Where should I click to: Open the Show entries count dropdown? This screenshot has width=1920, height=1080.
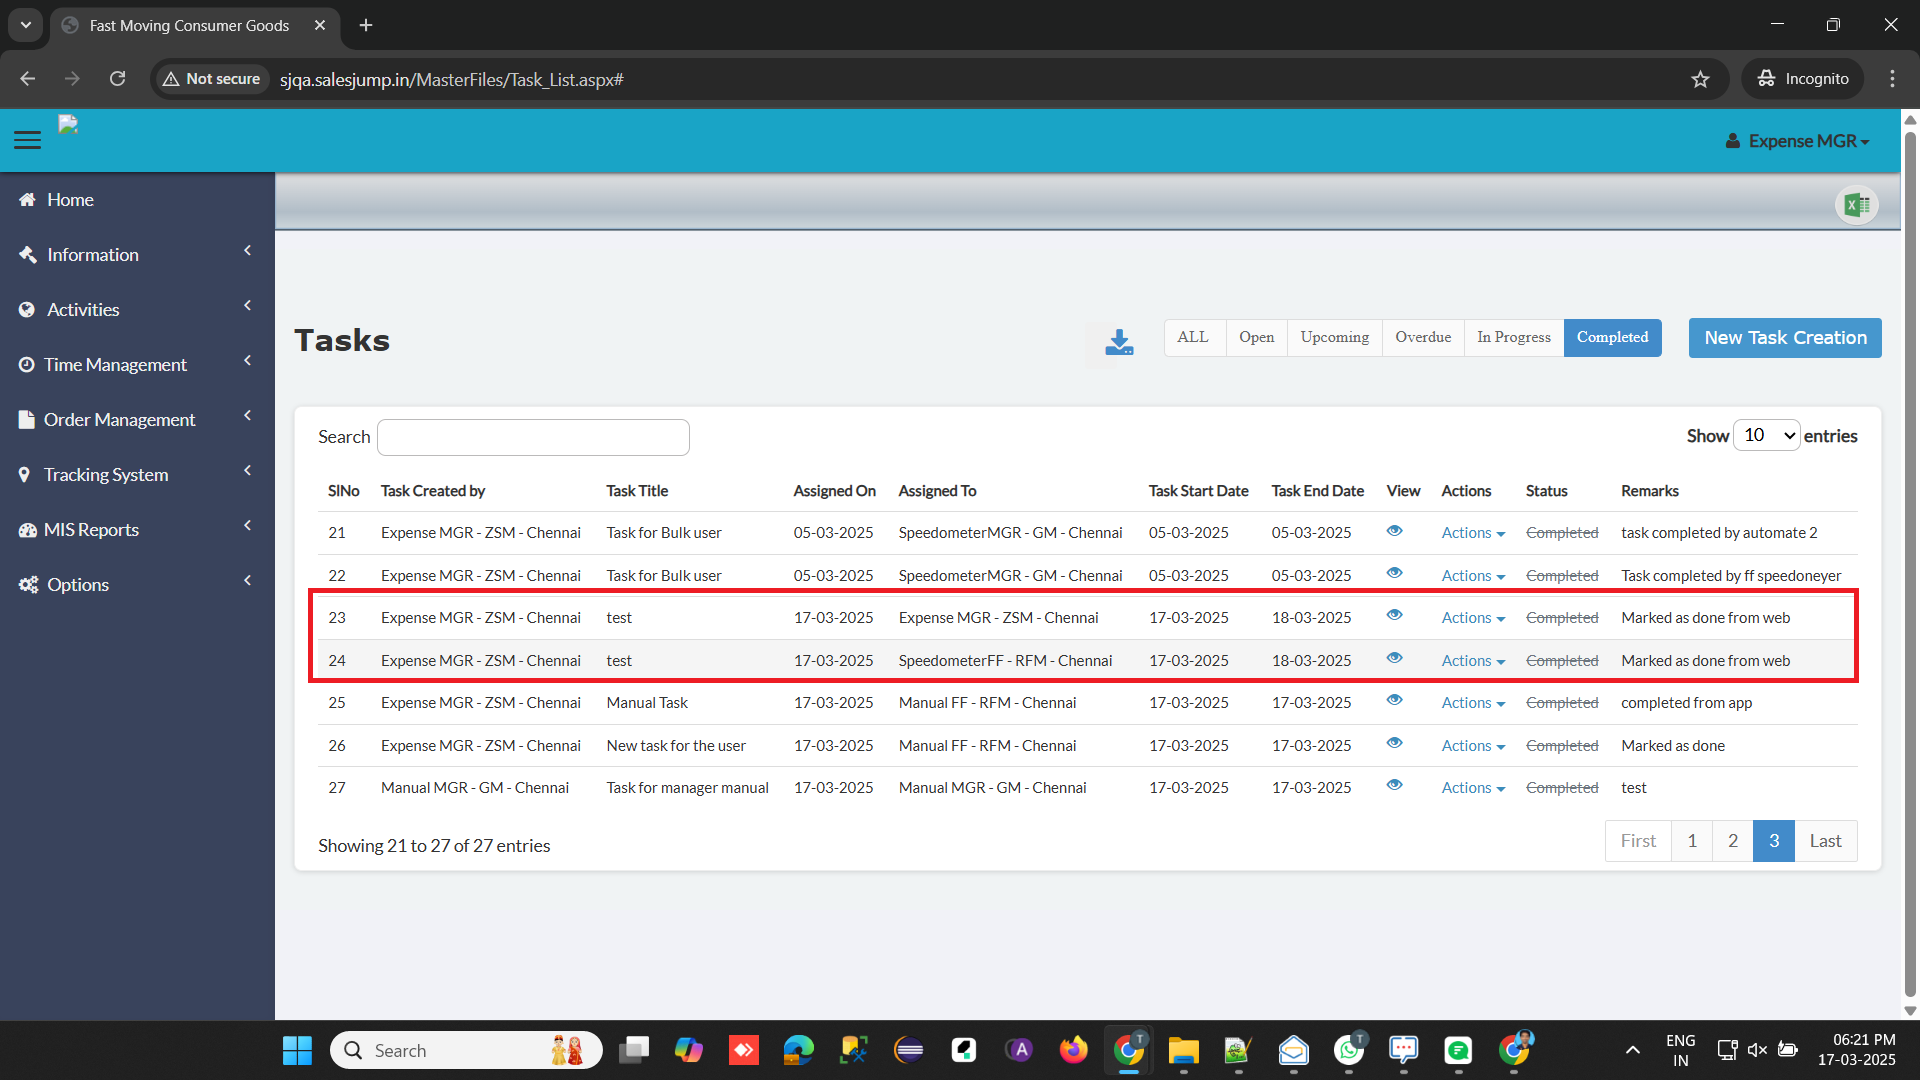tap(1767, 435)
